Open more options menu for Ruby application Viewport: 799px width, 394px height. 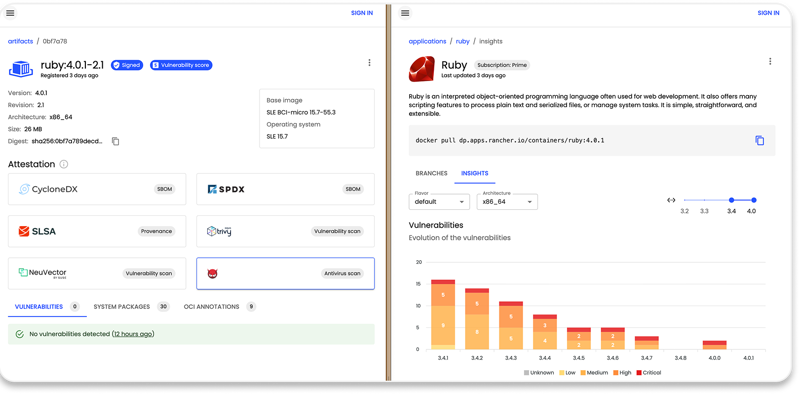[770, 61]
